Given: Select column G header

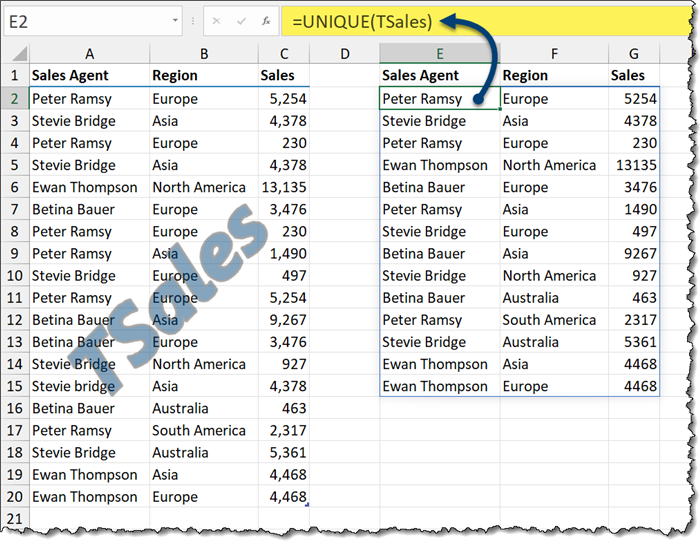Looking at the screenshot, I should [634, 53].
